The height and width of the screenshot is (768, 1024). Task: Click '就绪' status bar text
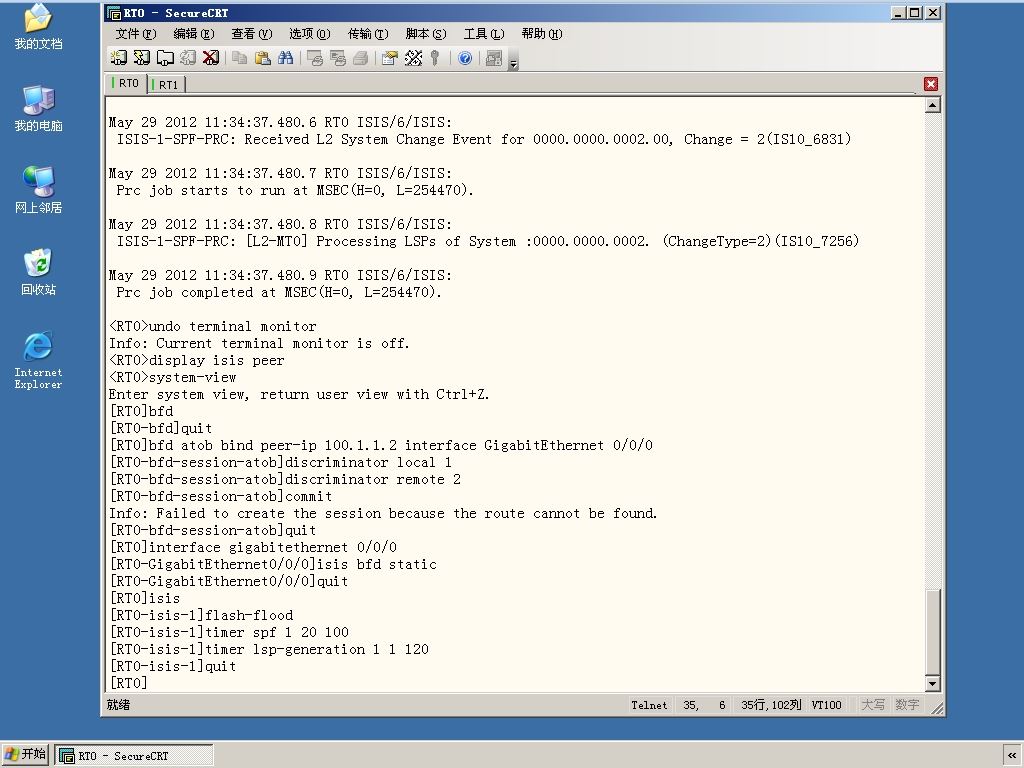click(118, 705)
